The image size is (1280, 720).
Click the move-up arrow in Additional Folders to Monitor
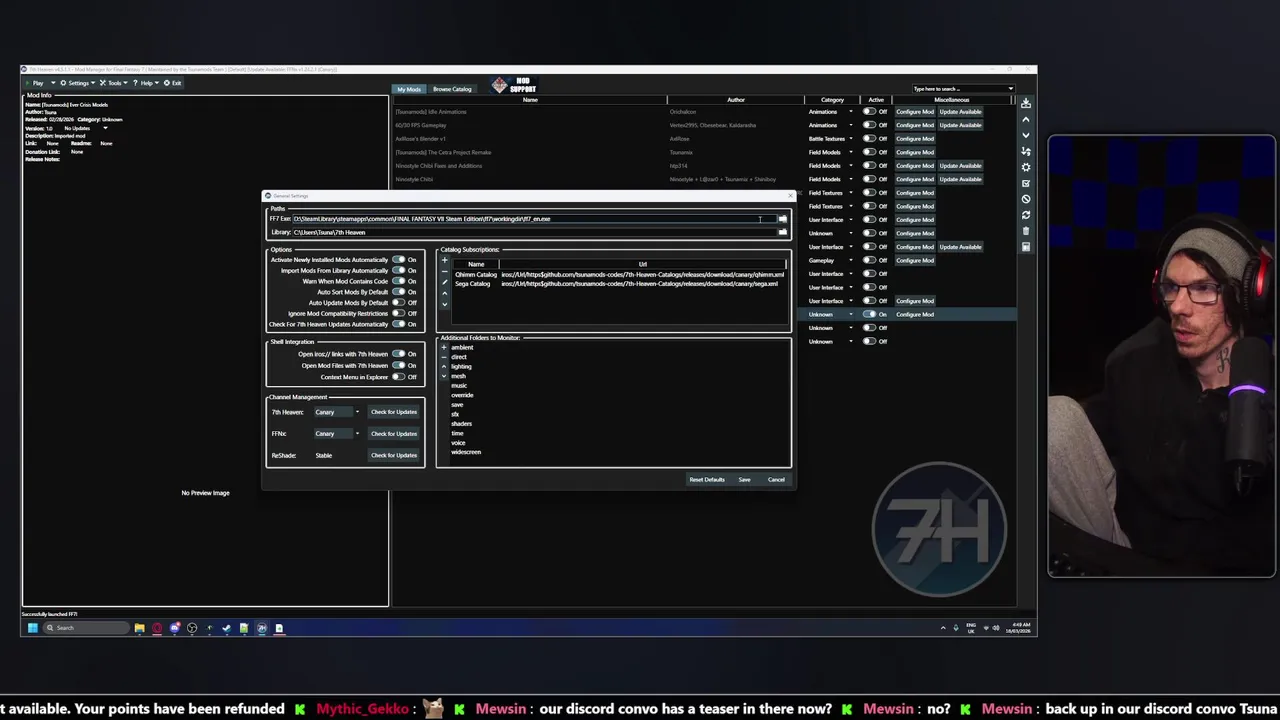[x=444, y=367]
